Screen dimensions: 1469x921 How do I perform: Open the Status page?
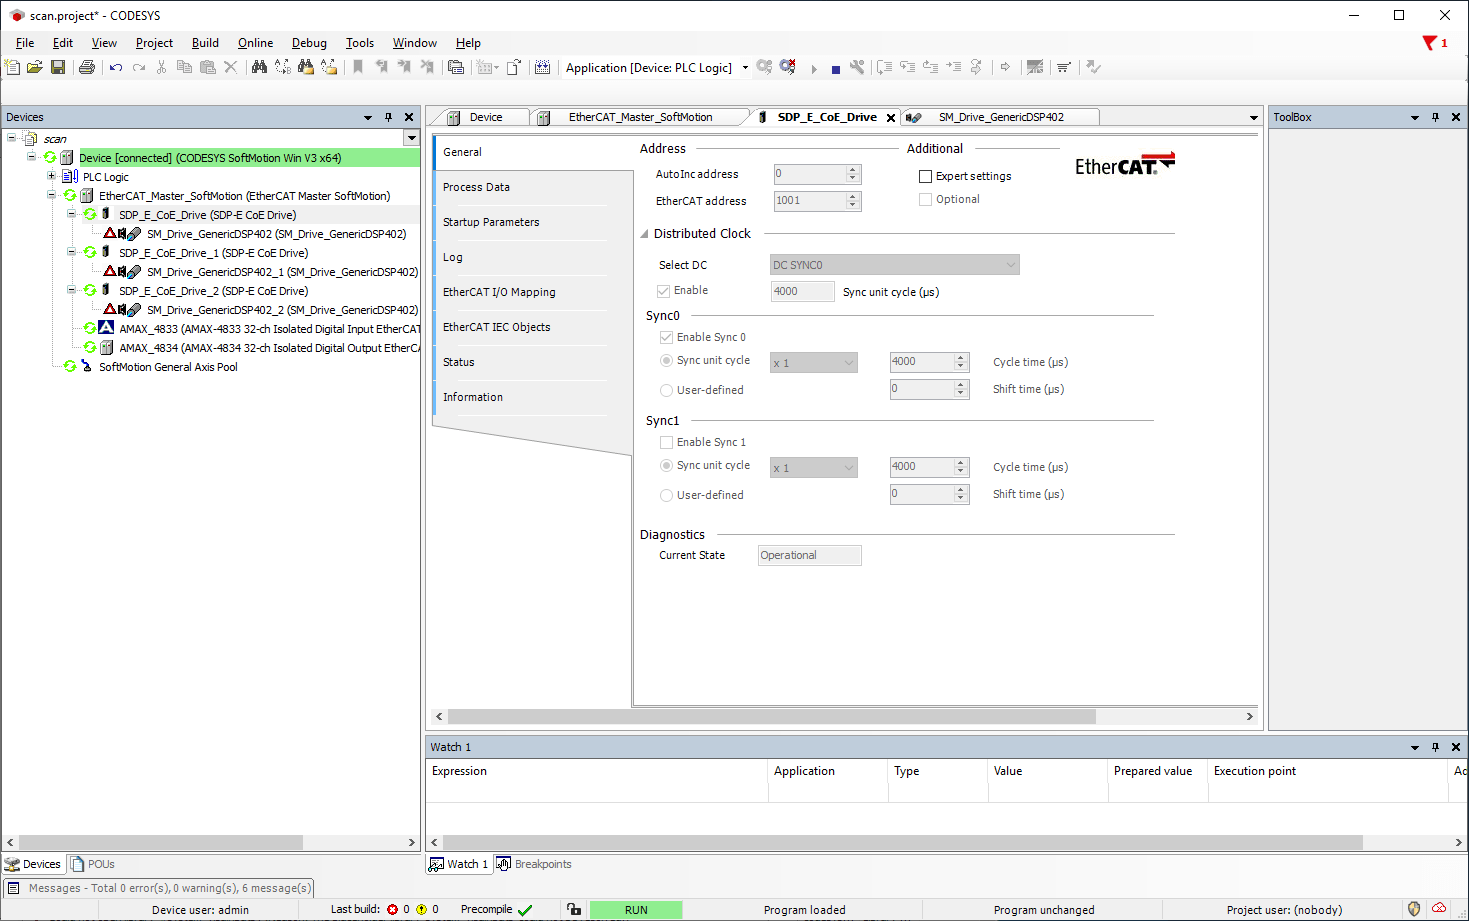(x=459, y=362)
